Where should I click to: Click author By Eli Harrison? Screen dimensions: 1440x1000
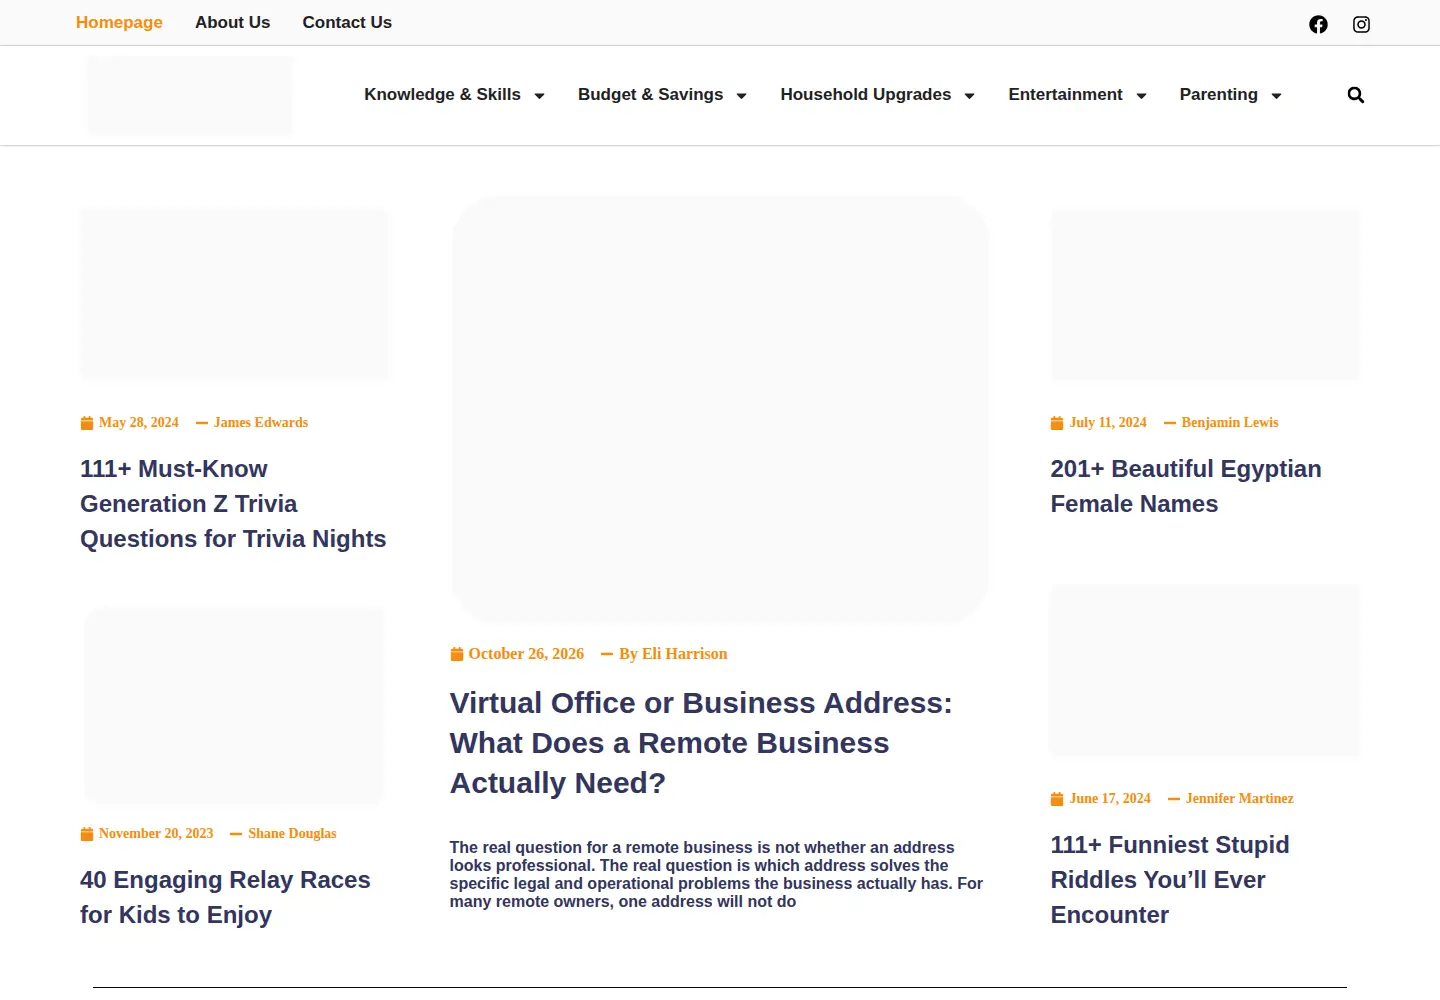click(673, 654)
